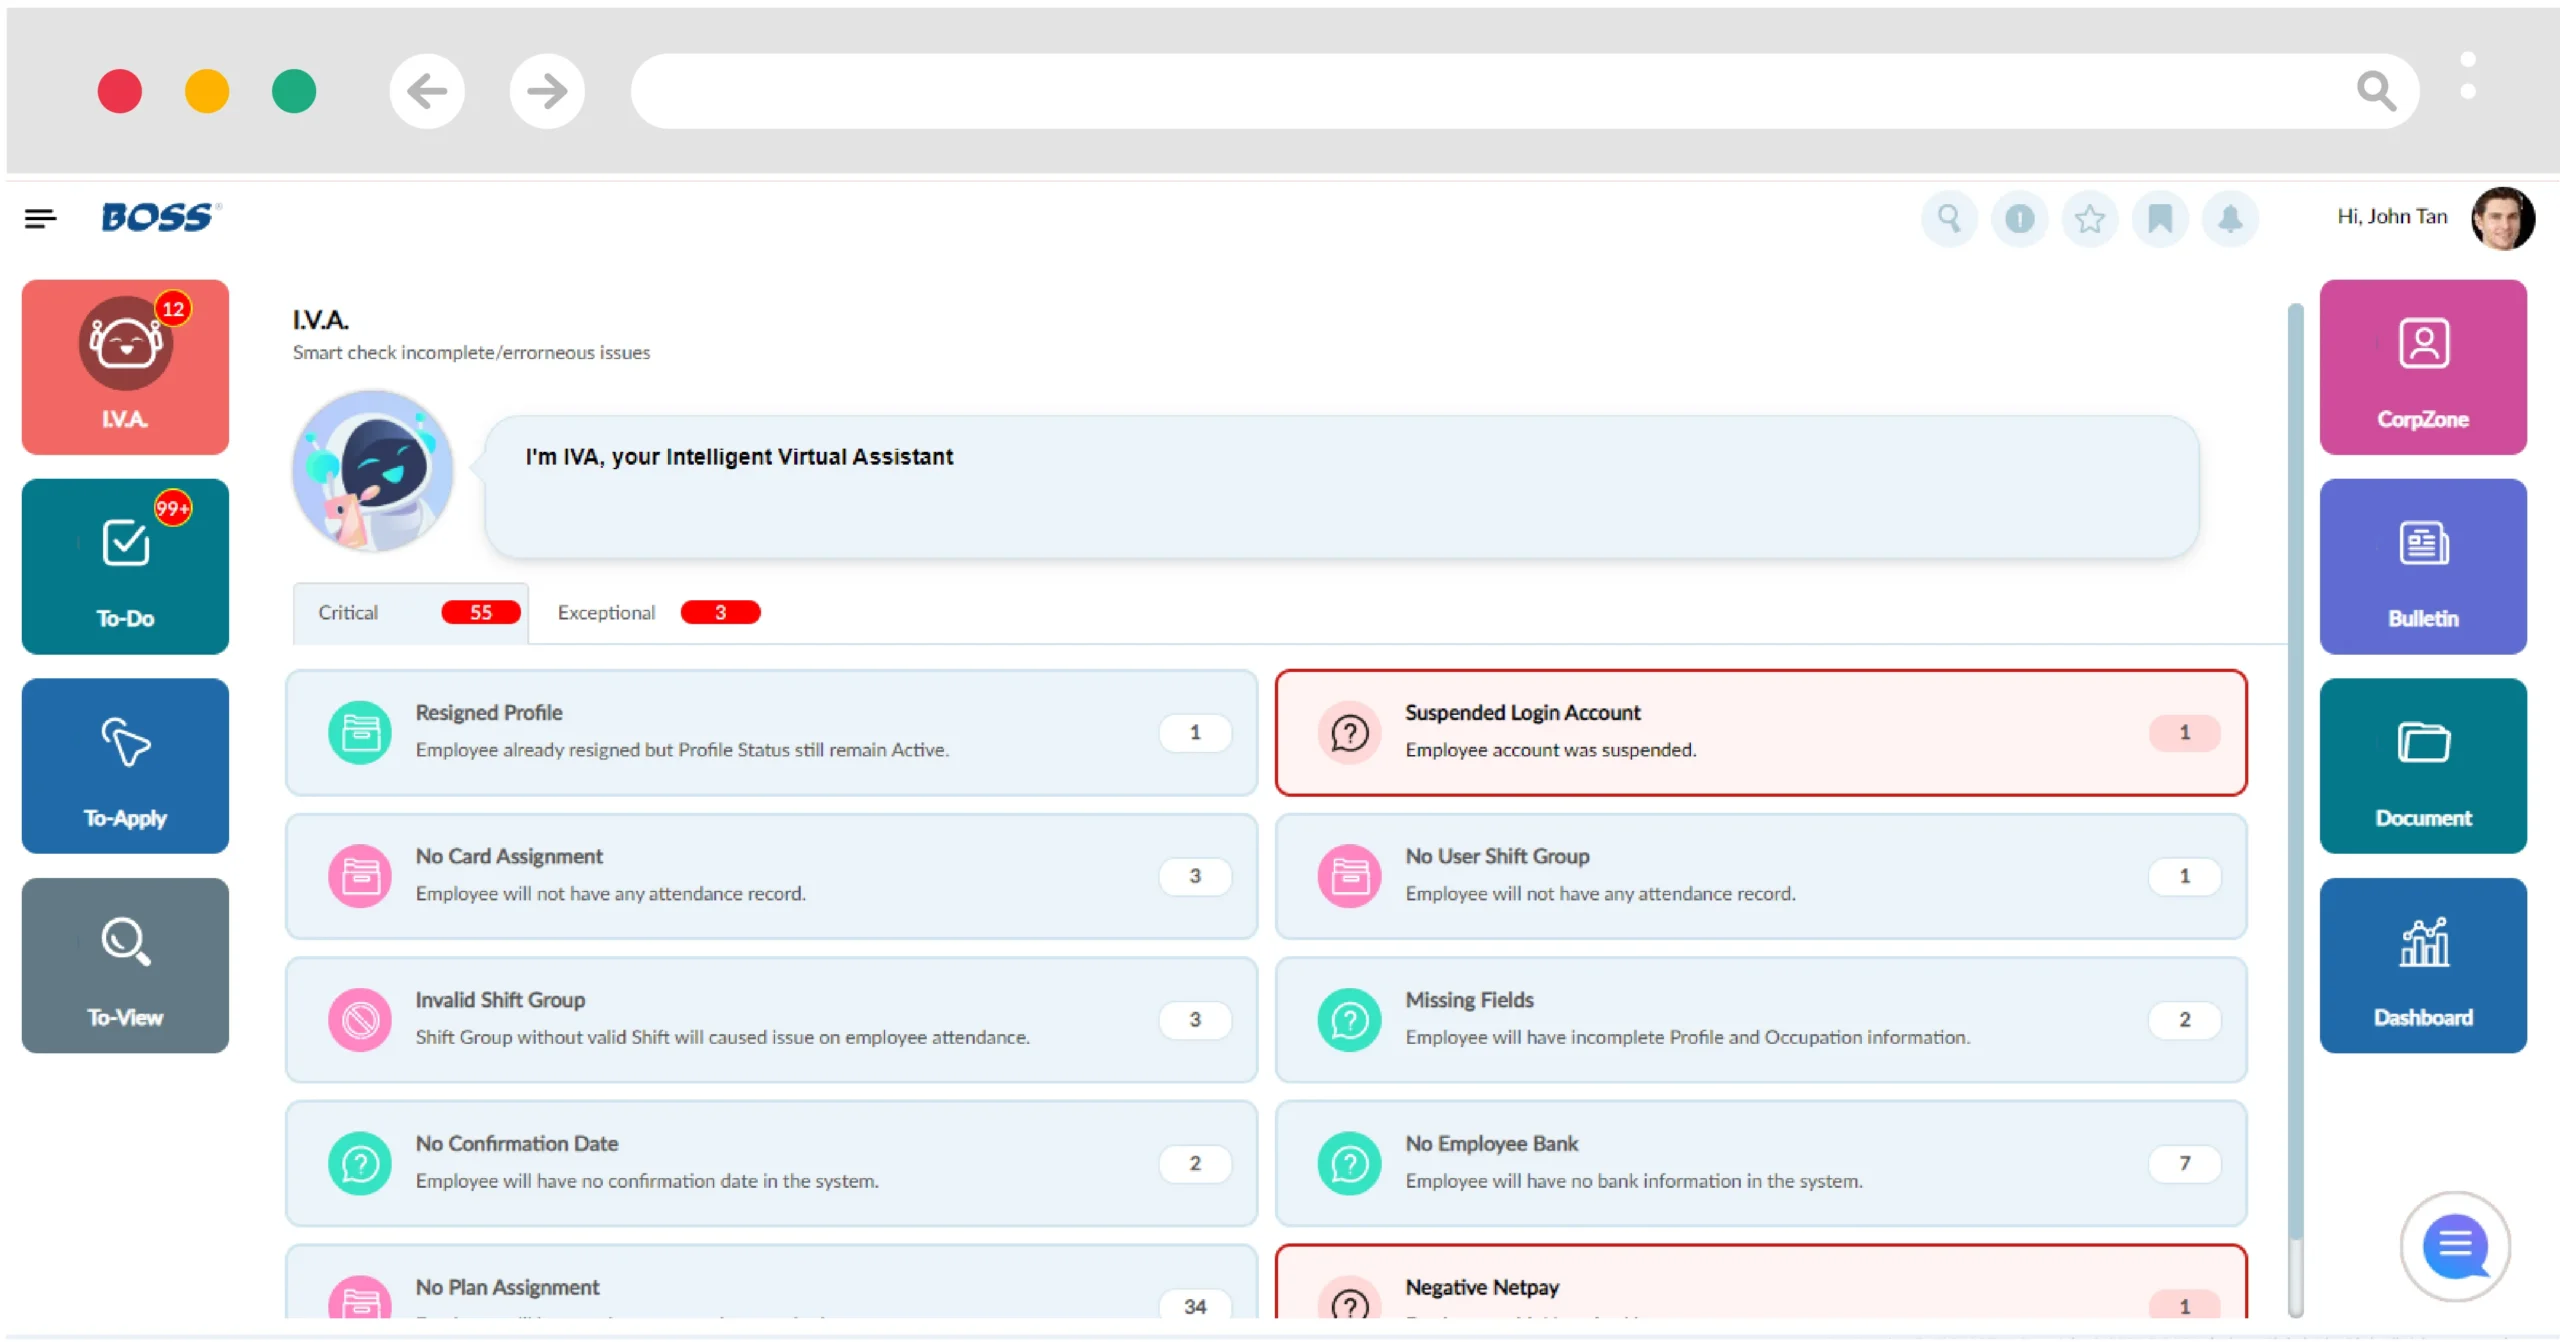Open the Negative Netpay title

coord(1482,1288)
